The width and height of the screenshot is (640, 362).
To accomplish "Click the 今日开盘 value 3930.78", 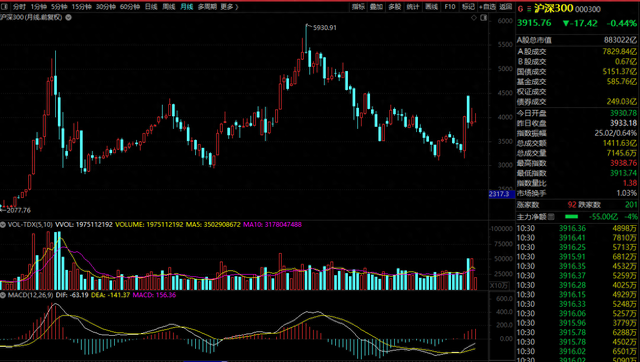I will click(623, 113).
